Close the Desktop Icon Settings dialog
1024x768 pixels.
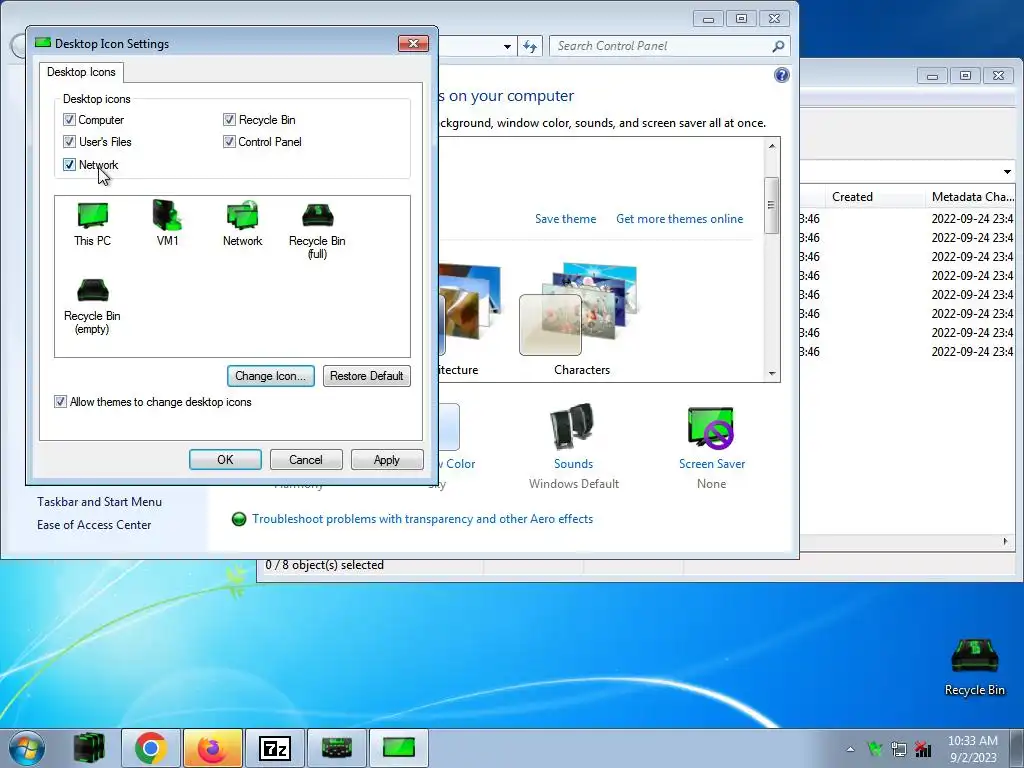413,43
